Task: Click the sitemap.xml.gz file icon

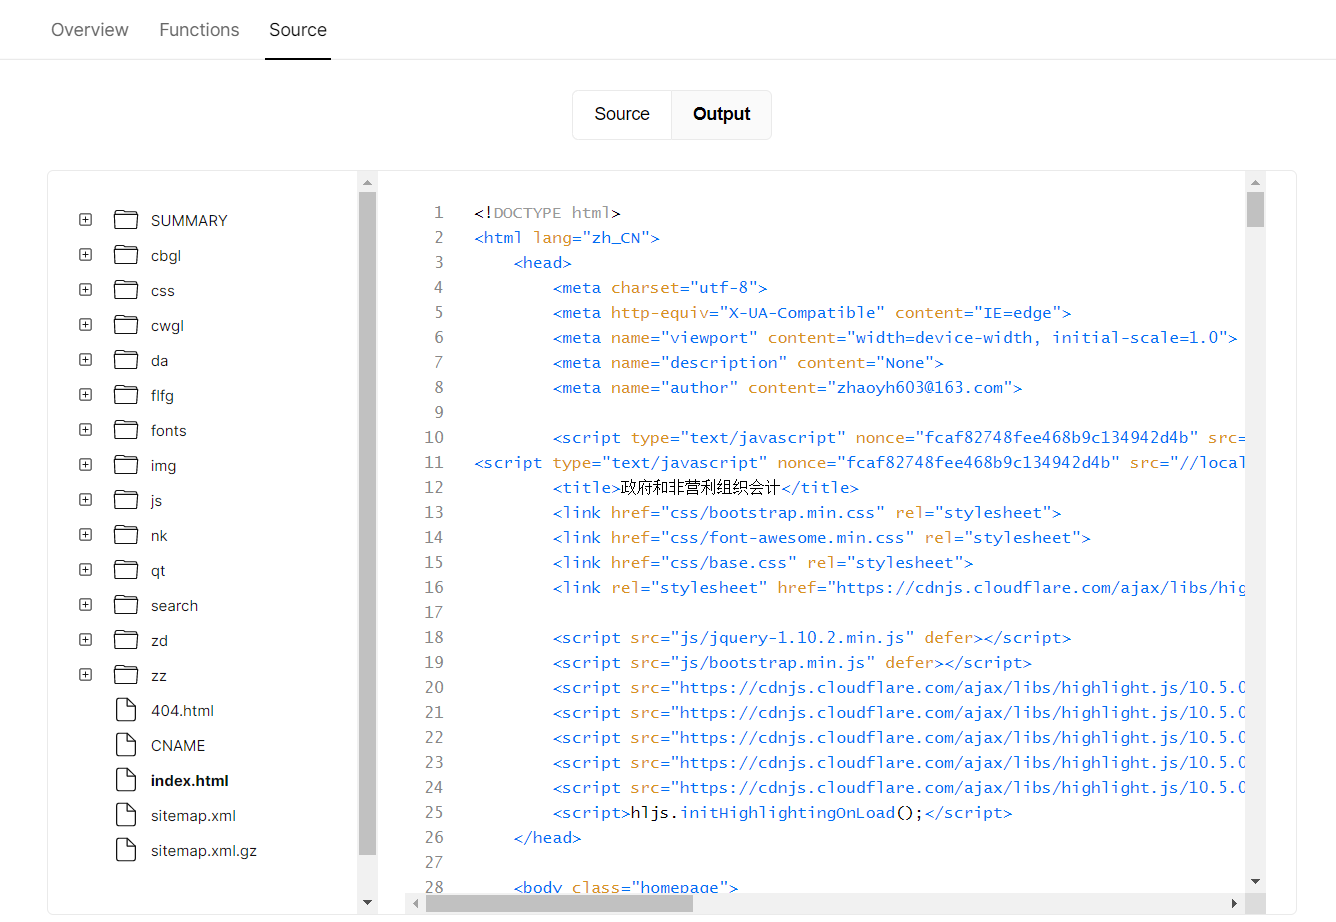Action: 126,850
